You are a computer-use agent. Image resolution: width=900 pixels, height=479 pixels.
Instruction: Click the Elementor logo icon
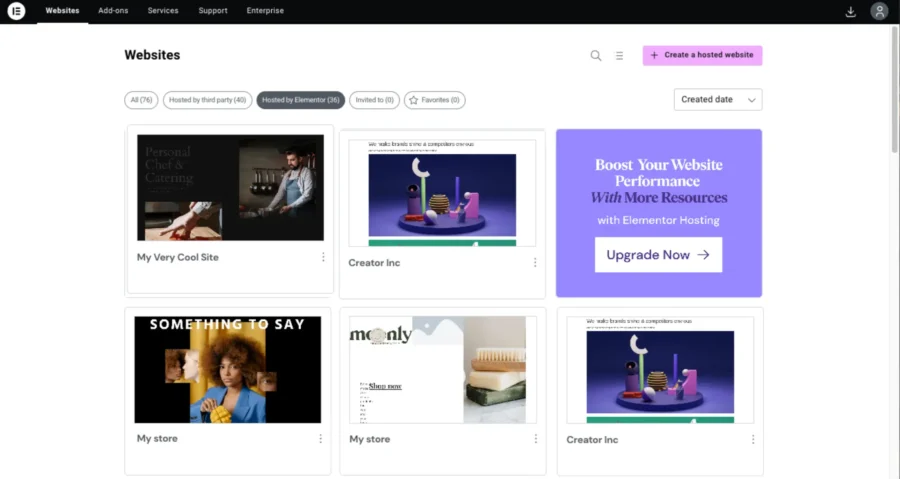[x=16, y=11]
